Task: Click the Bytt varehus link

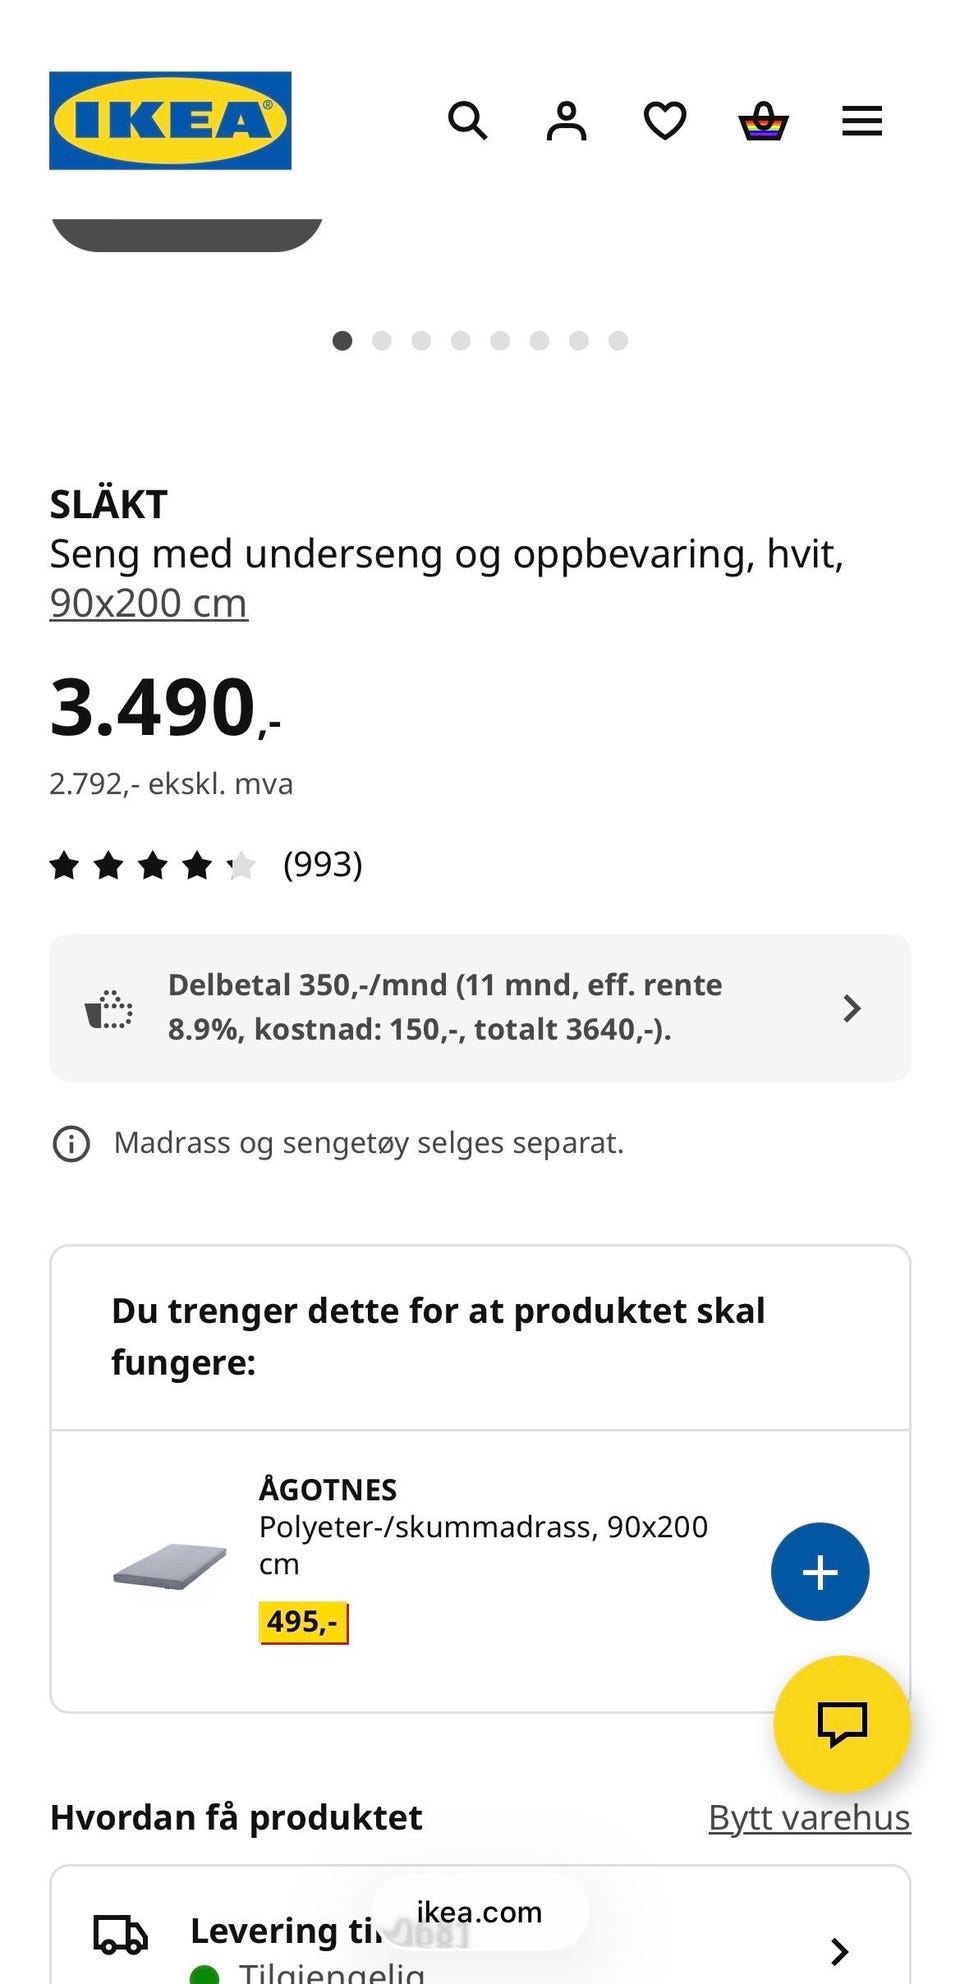Action: (x=809, y=1817)
